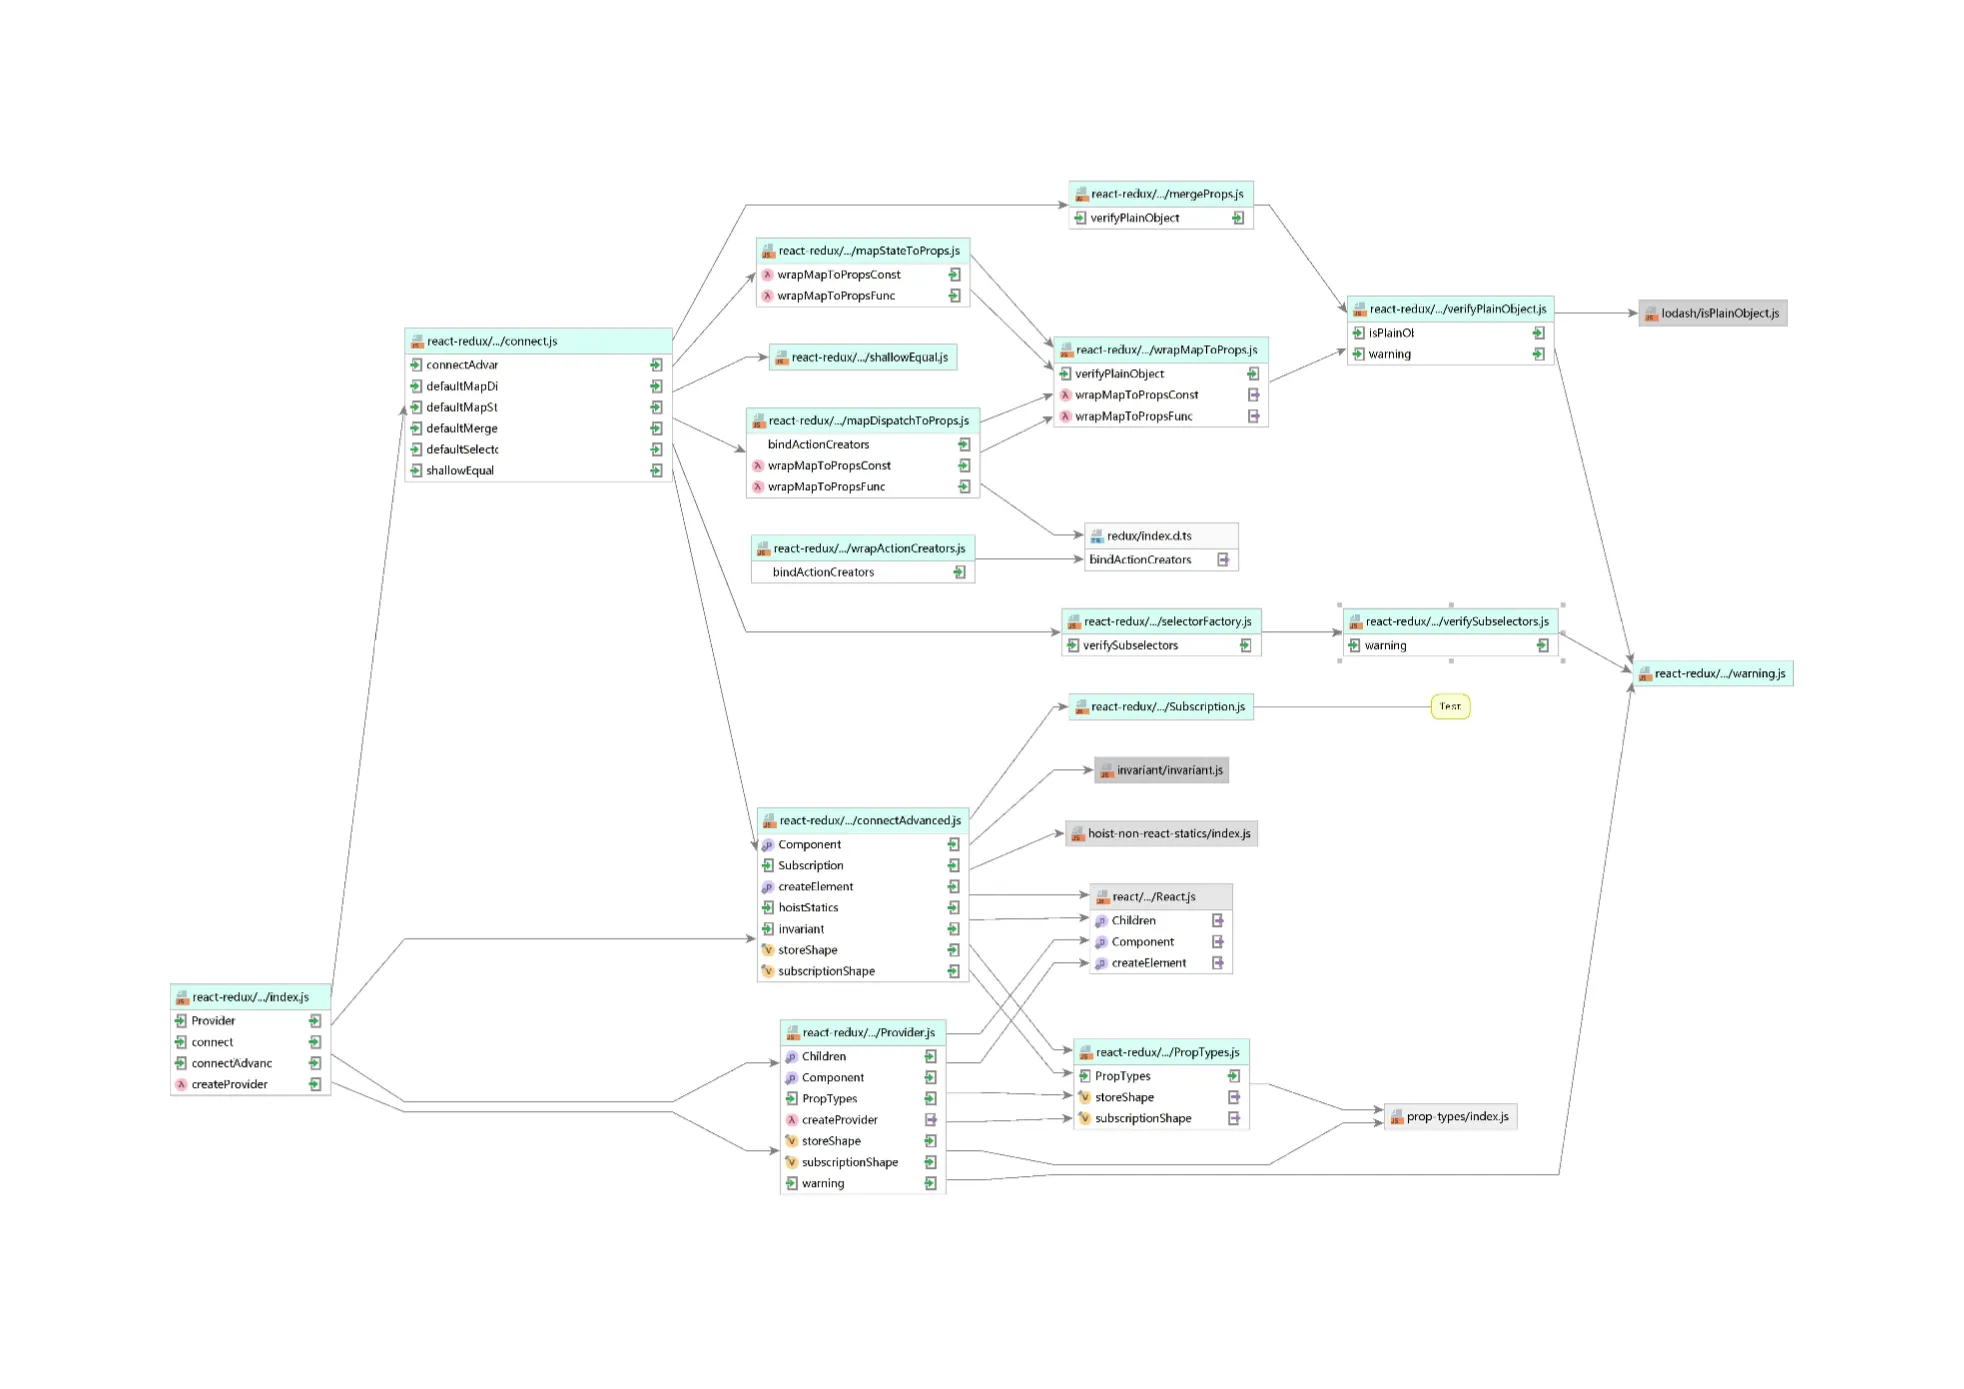Select the hoist-non-react-statics/index.js node
This screenshot has width=1964, height=1389.
tap(1161, 834)
